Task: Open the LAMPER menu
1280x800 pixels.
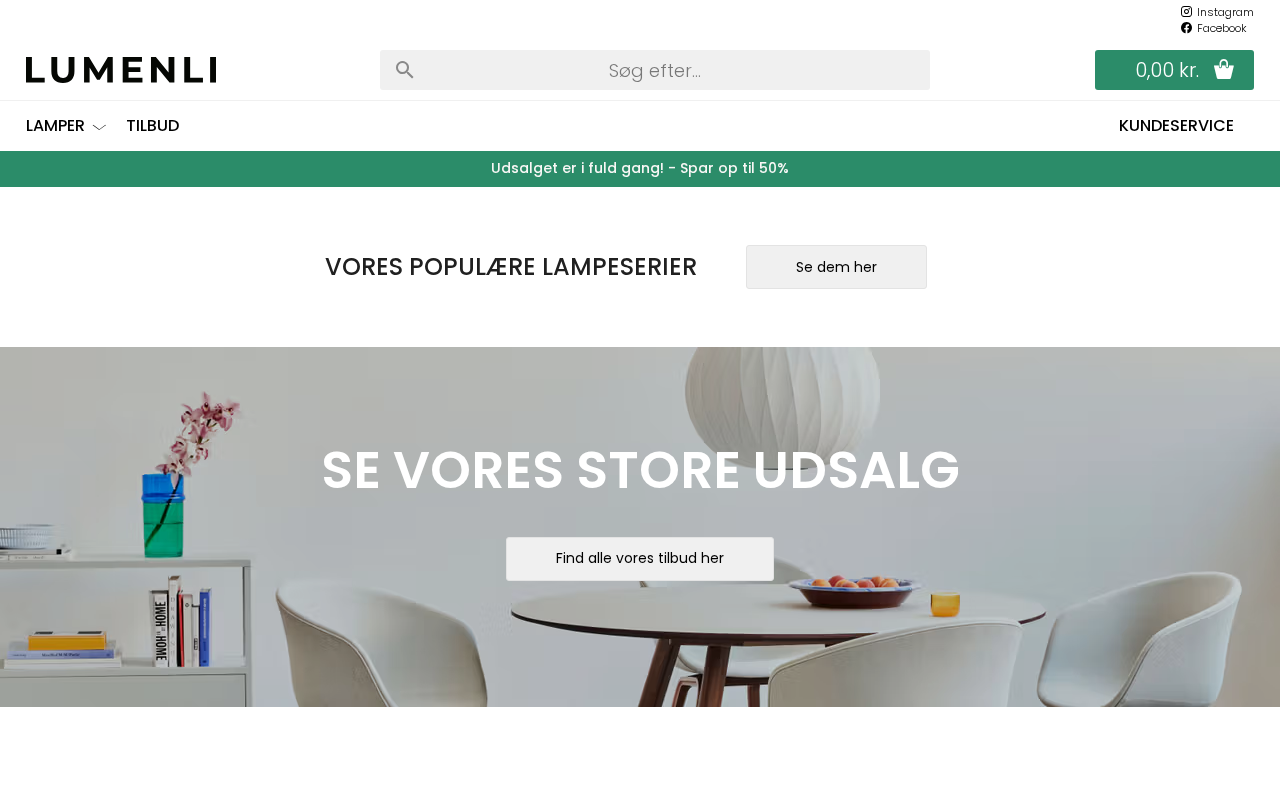Action: tap(55, 126)
